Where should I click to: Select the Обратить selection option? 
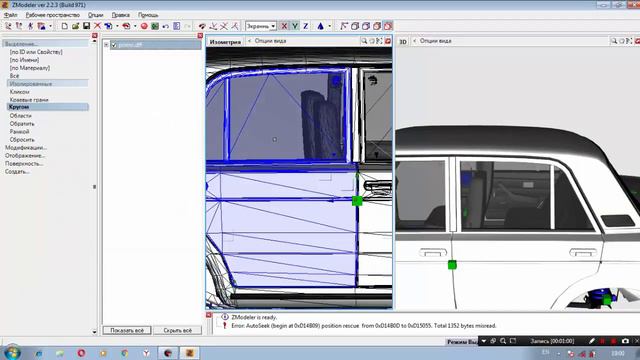click(x=22, y=124)
